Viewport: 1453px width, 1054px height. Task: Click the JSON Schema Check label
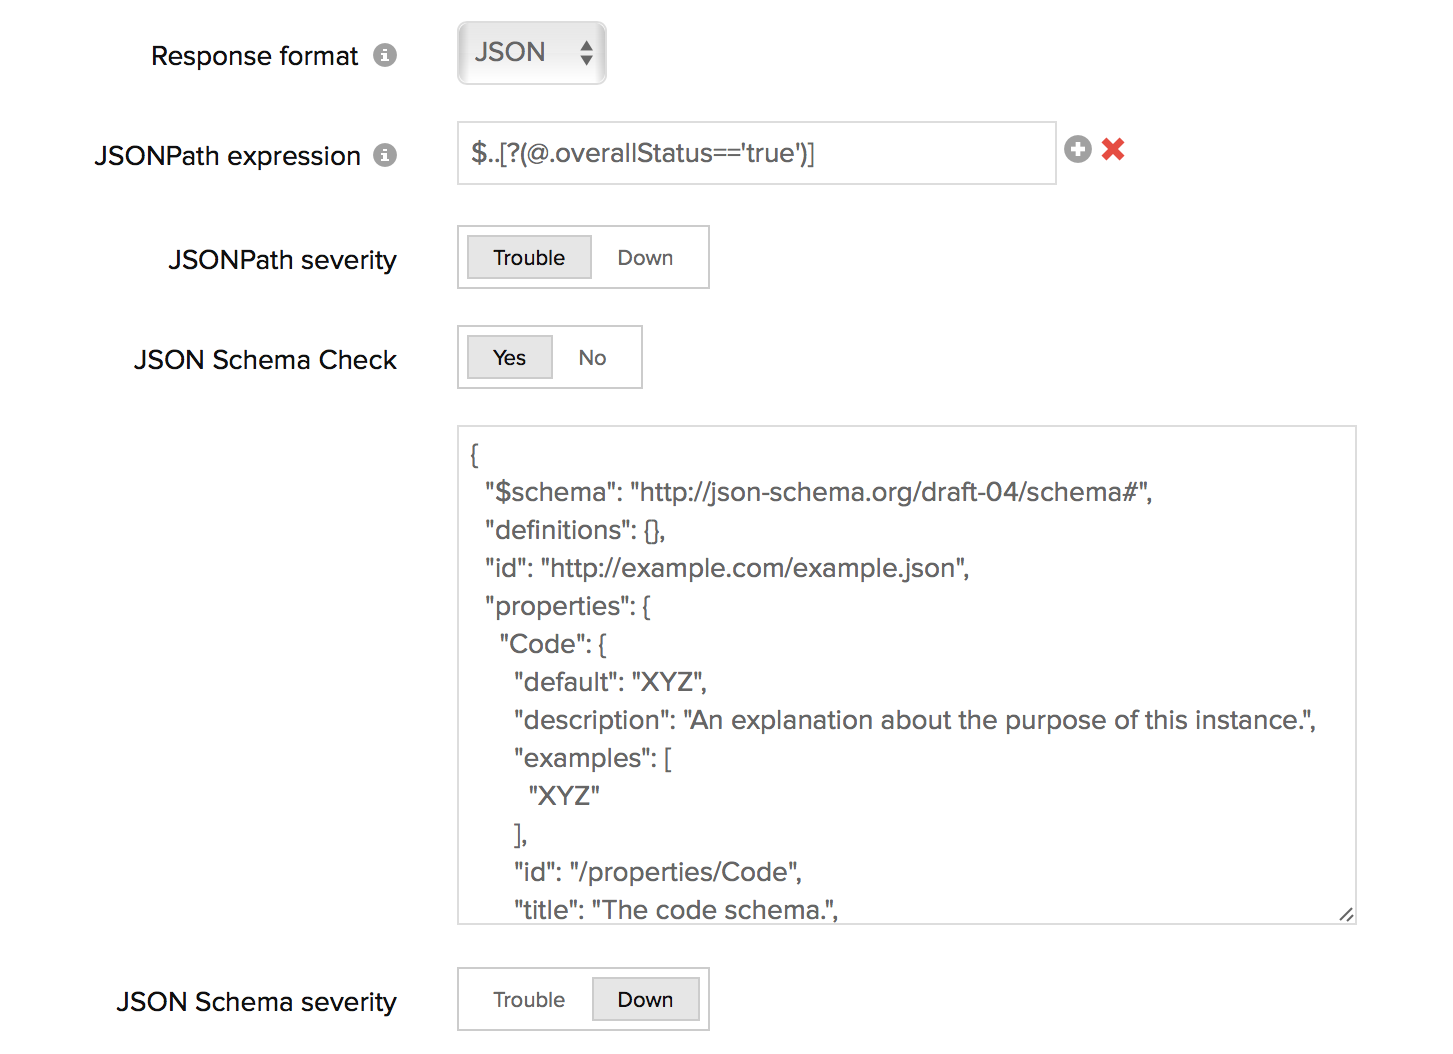click(265, 360)
